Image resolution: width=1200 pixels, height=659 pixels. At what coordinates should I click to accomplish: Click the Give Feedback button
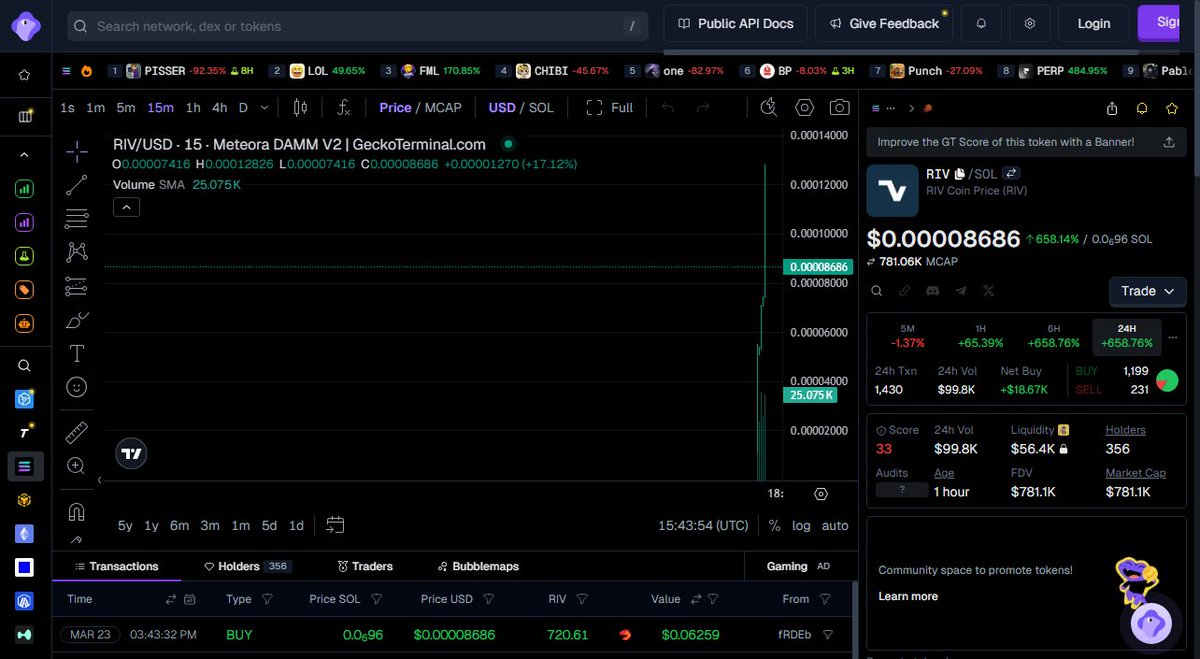pyautogui.click(x=884, y=23)
